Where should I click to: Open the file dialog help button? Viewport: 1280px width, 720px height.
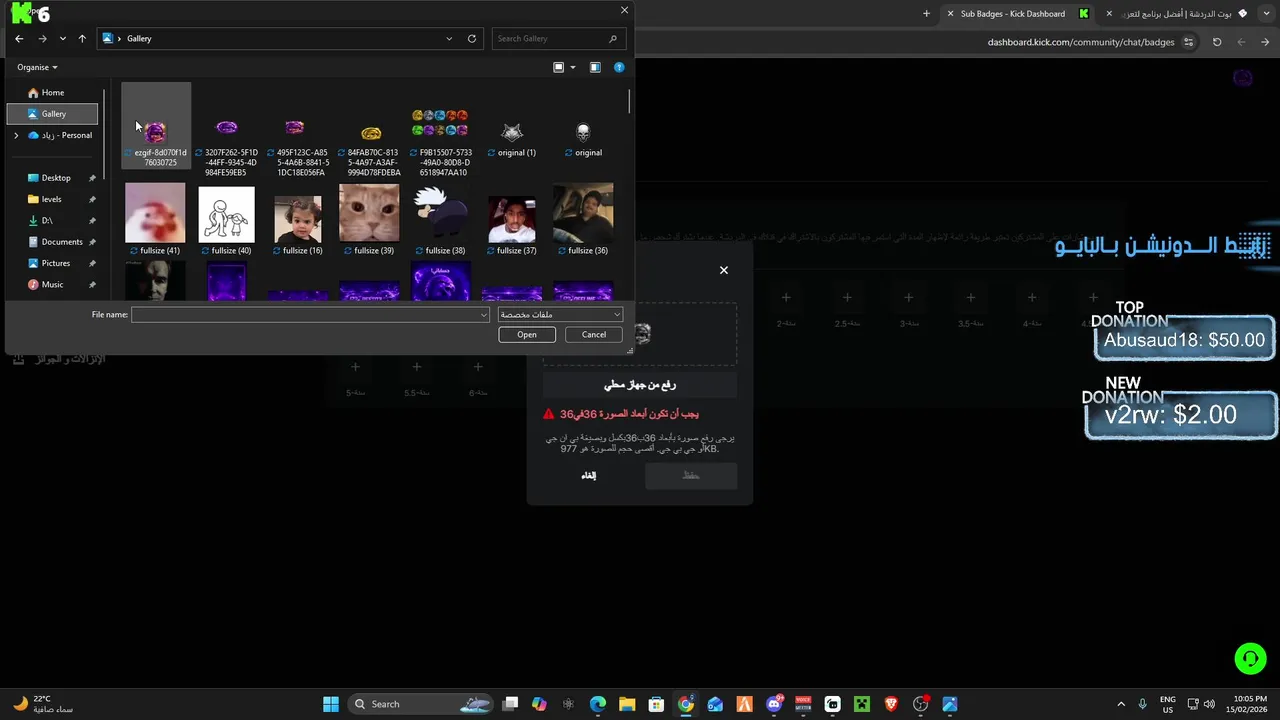coord(619,67)
